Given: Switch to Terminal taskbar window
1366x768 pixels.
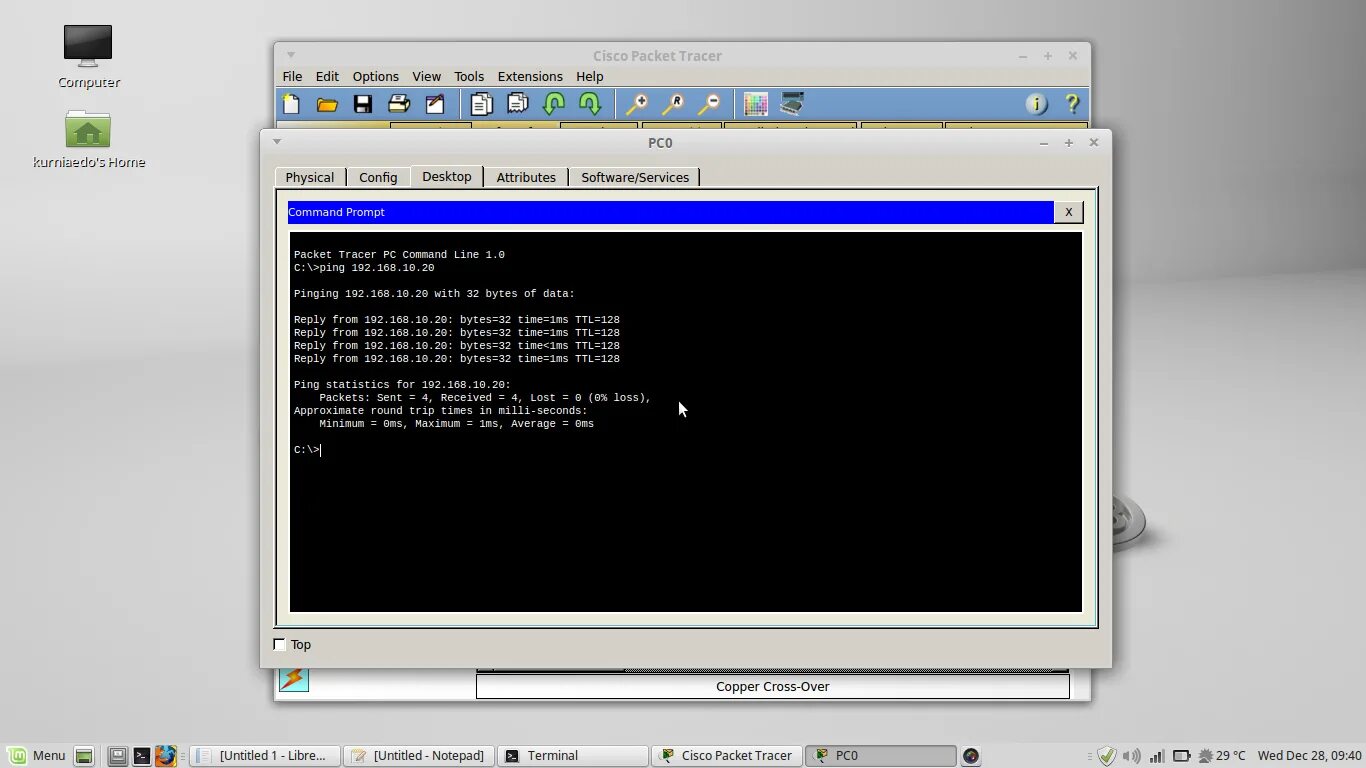Looking at the screenshot, I should [x=573, y=756].
